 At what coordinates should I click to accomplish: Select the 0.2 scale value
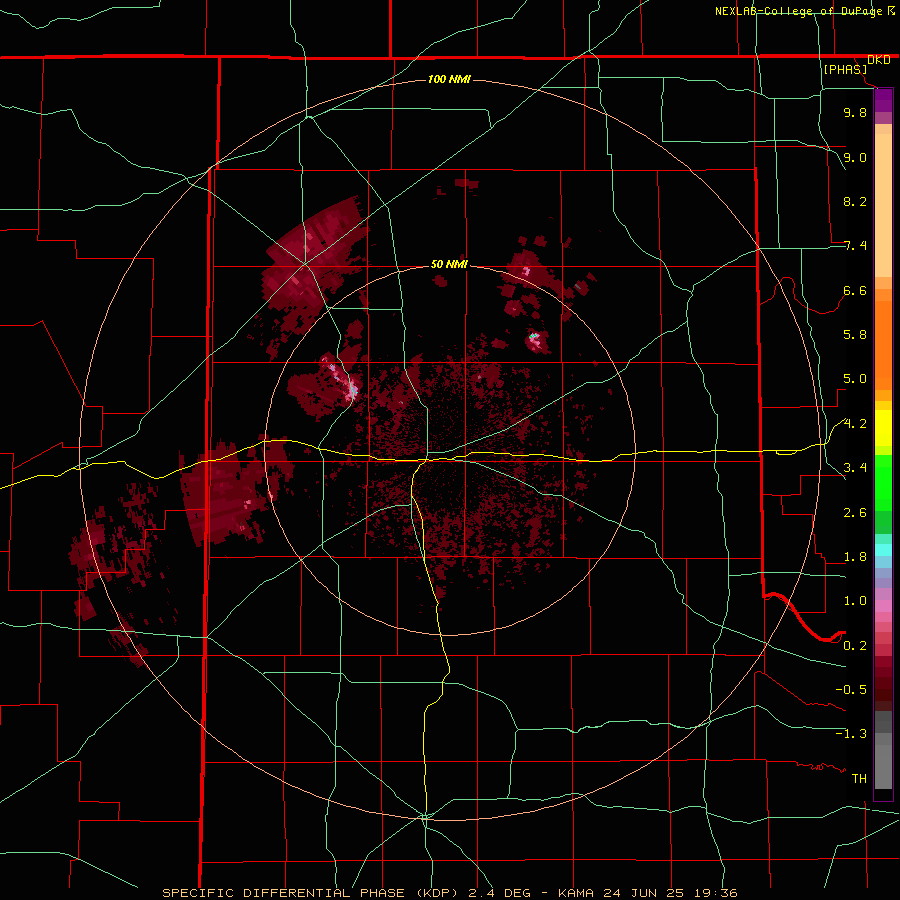click(855, 646)
